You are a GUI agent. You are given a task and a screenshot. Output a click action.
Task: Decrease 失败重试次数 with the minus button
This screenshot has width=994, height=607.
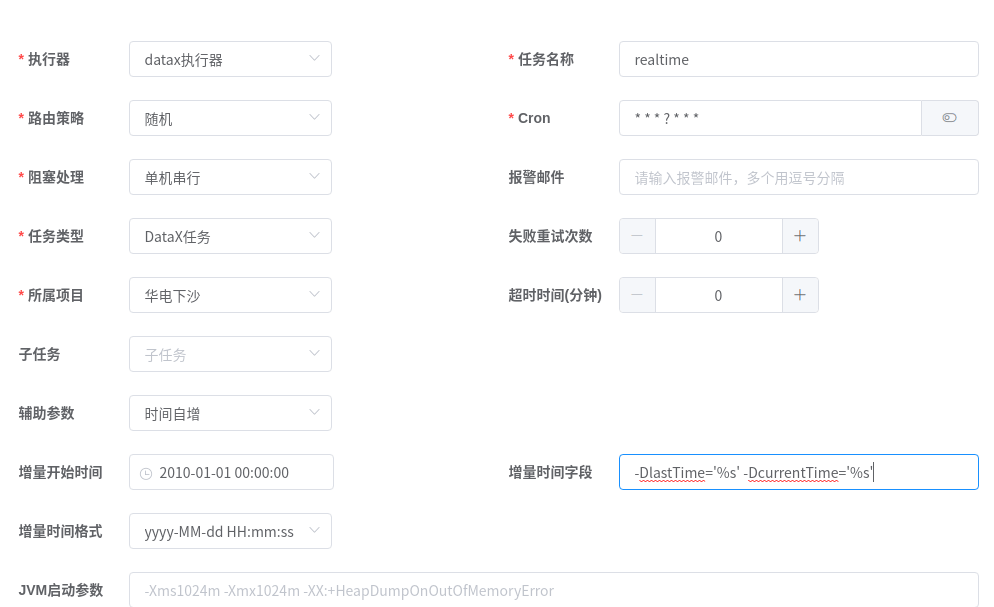[x=638, y=236]
